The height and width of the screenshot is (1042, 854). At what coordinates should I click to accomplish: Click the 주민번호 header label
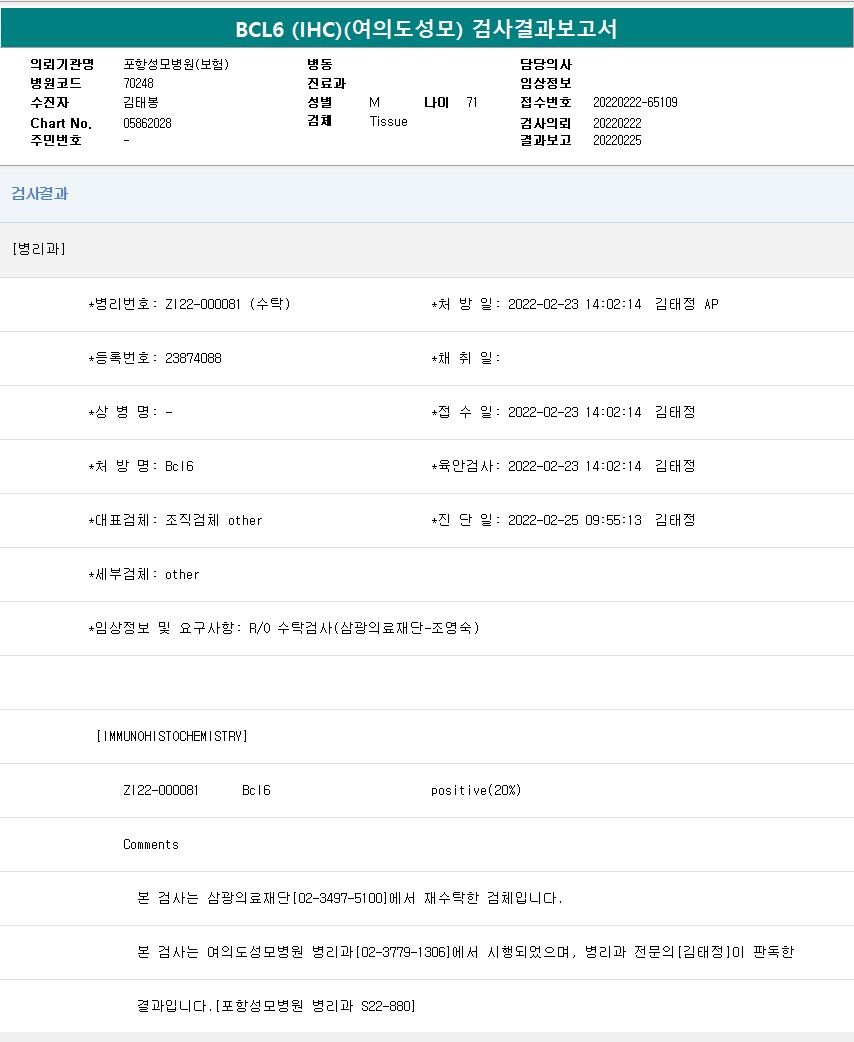pos(56,140)
